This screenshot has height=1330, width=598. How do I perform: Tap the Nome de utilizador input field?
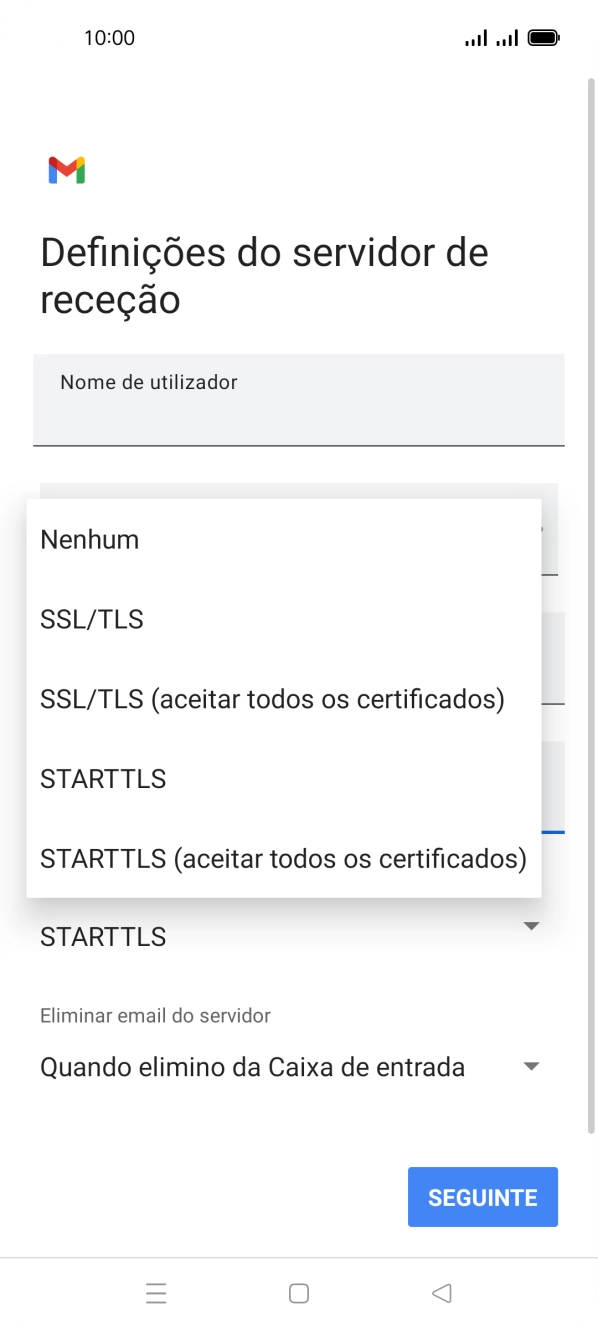pyautogui.click(x=298, y=400)
